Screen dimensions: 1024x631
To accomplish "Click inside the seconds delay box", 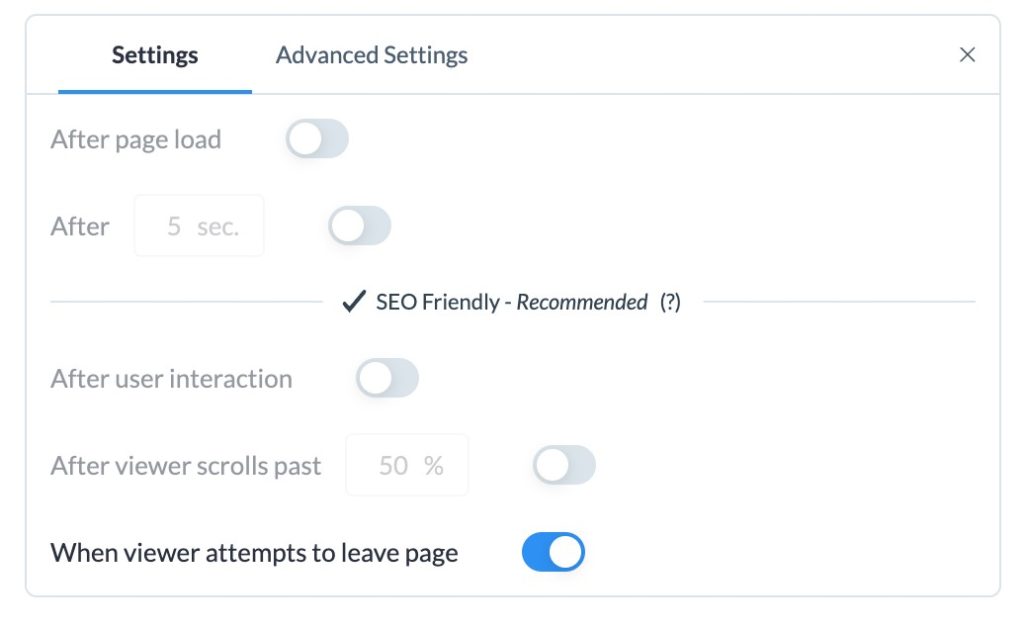I will tap(199, 226).
